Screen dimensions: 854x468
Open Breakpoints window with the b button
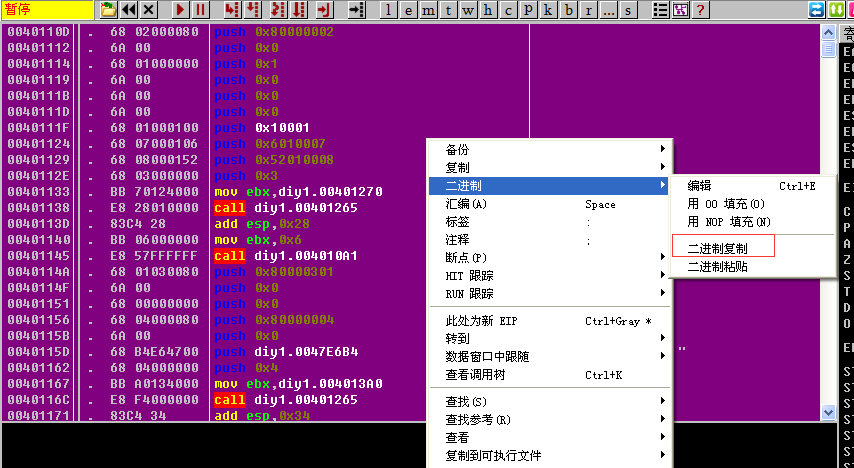pyautogui.click(x=569, y=9)
